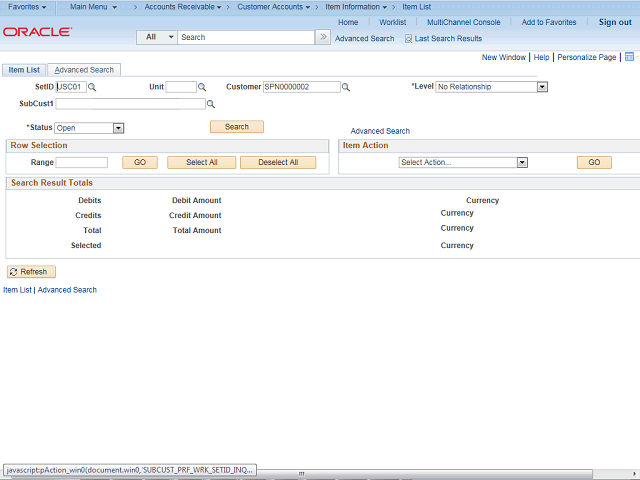Expand the Customer Accounts breadcrumb menu

pos(273,7)
